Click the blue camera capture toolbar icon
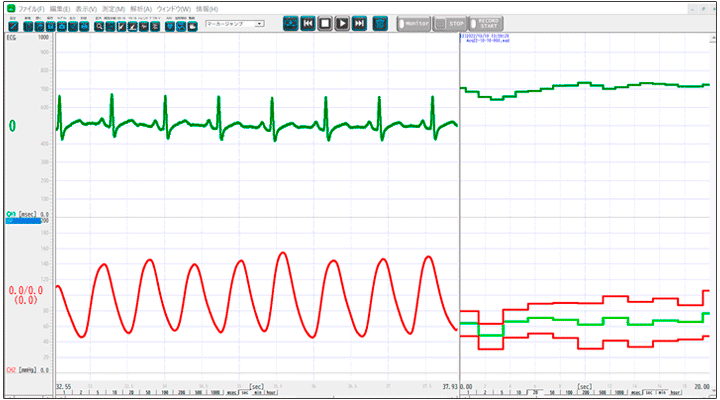720x400 pixels. [62, 27]
